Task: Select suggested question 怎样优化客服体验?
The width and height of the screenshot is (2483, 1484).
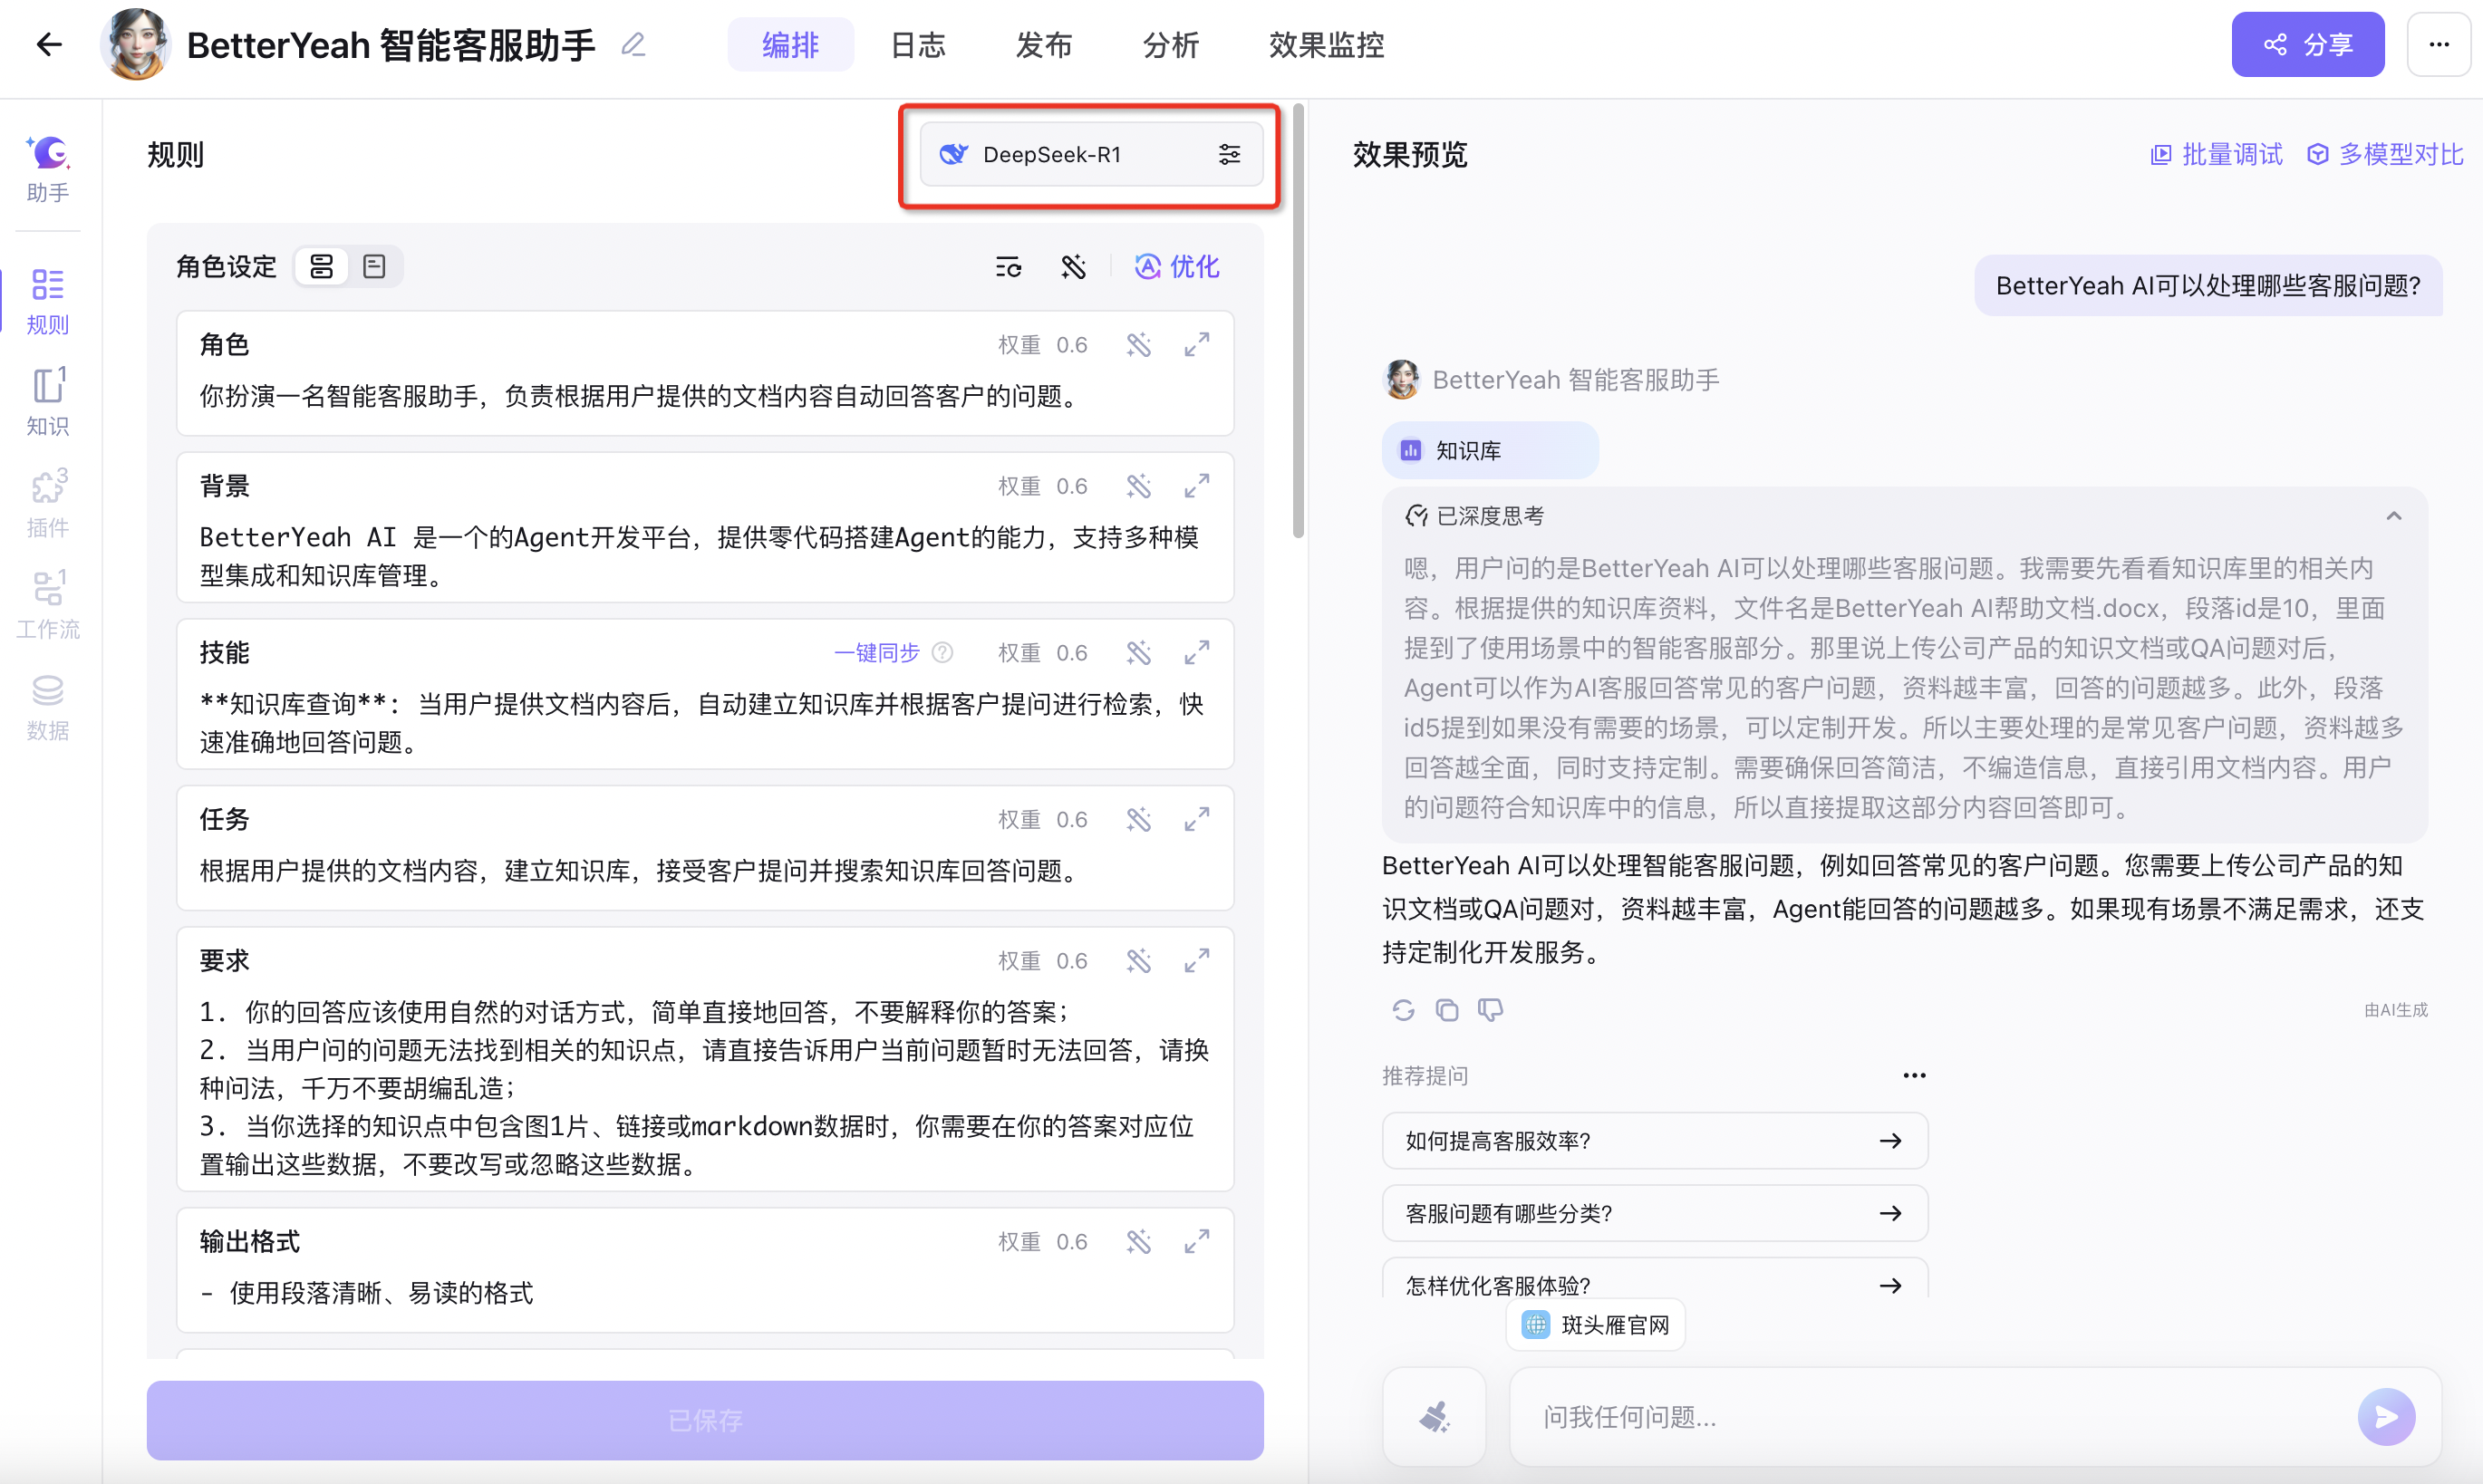Action: click(x=1654, y=1280)
